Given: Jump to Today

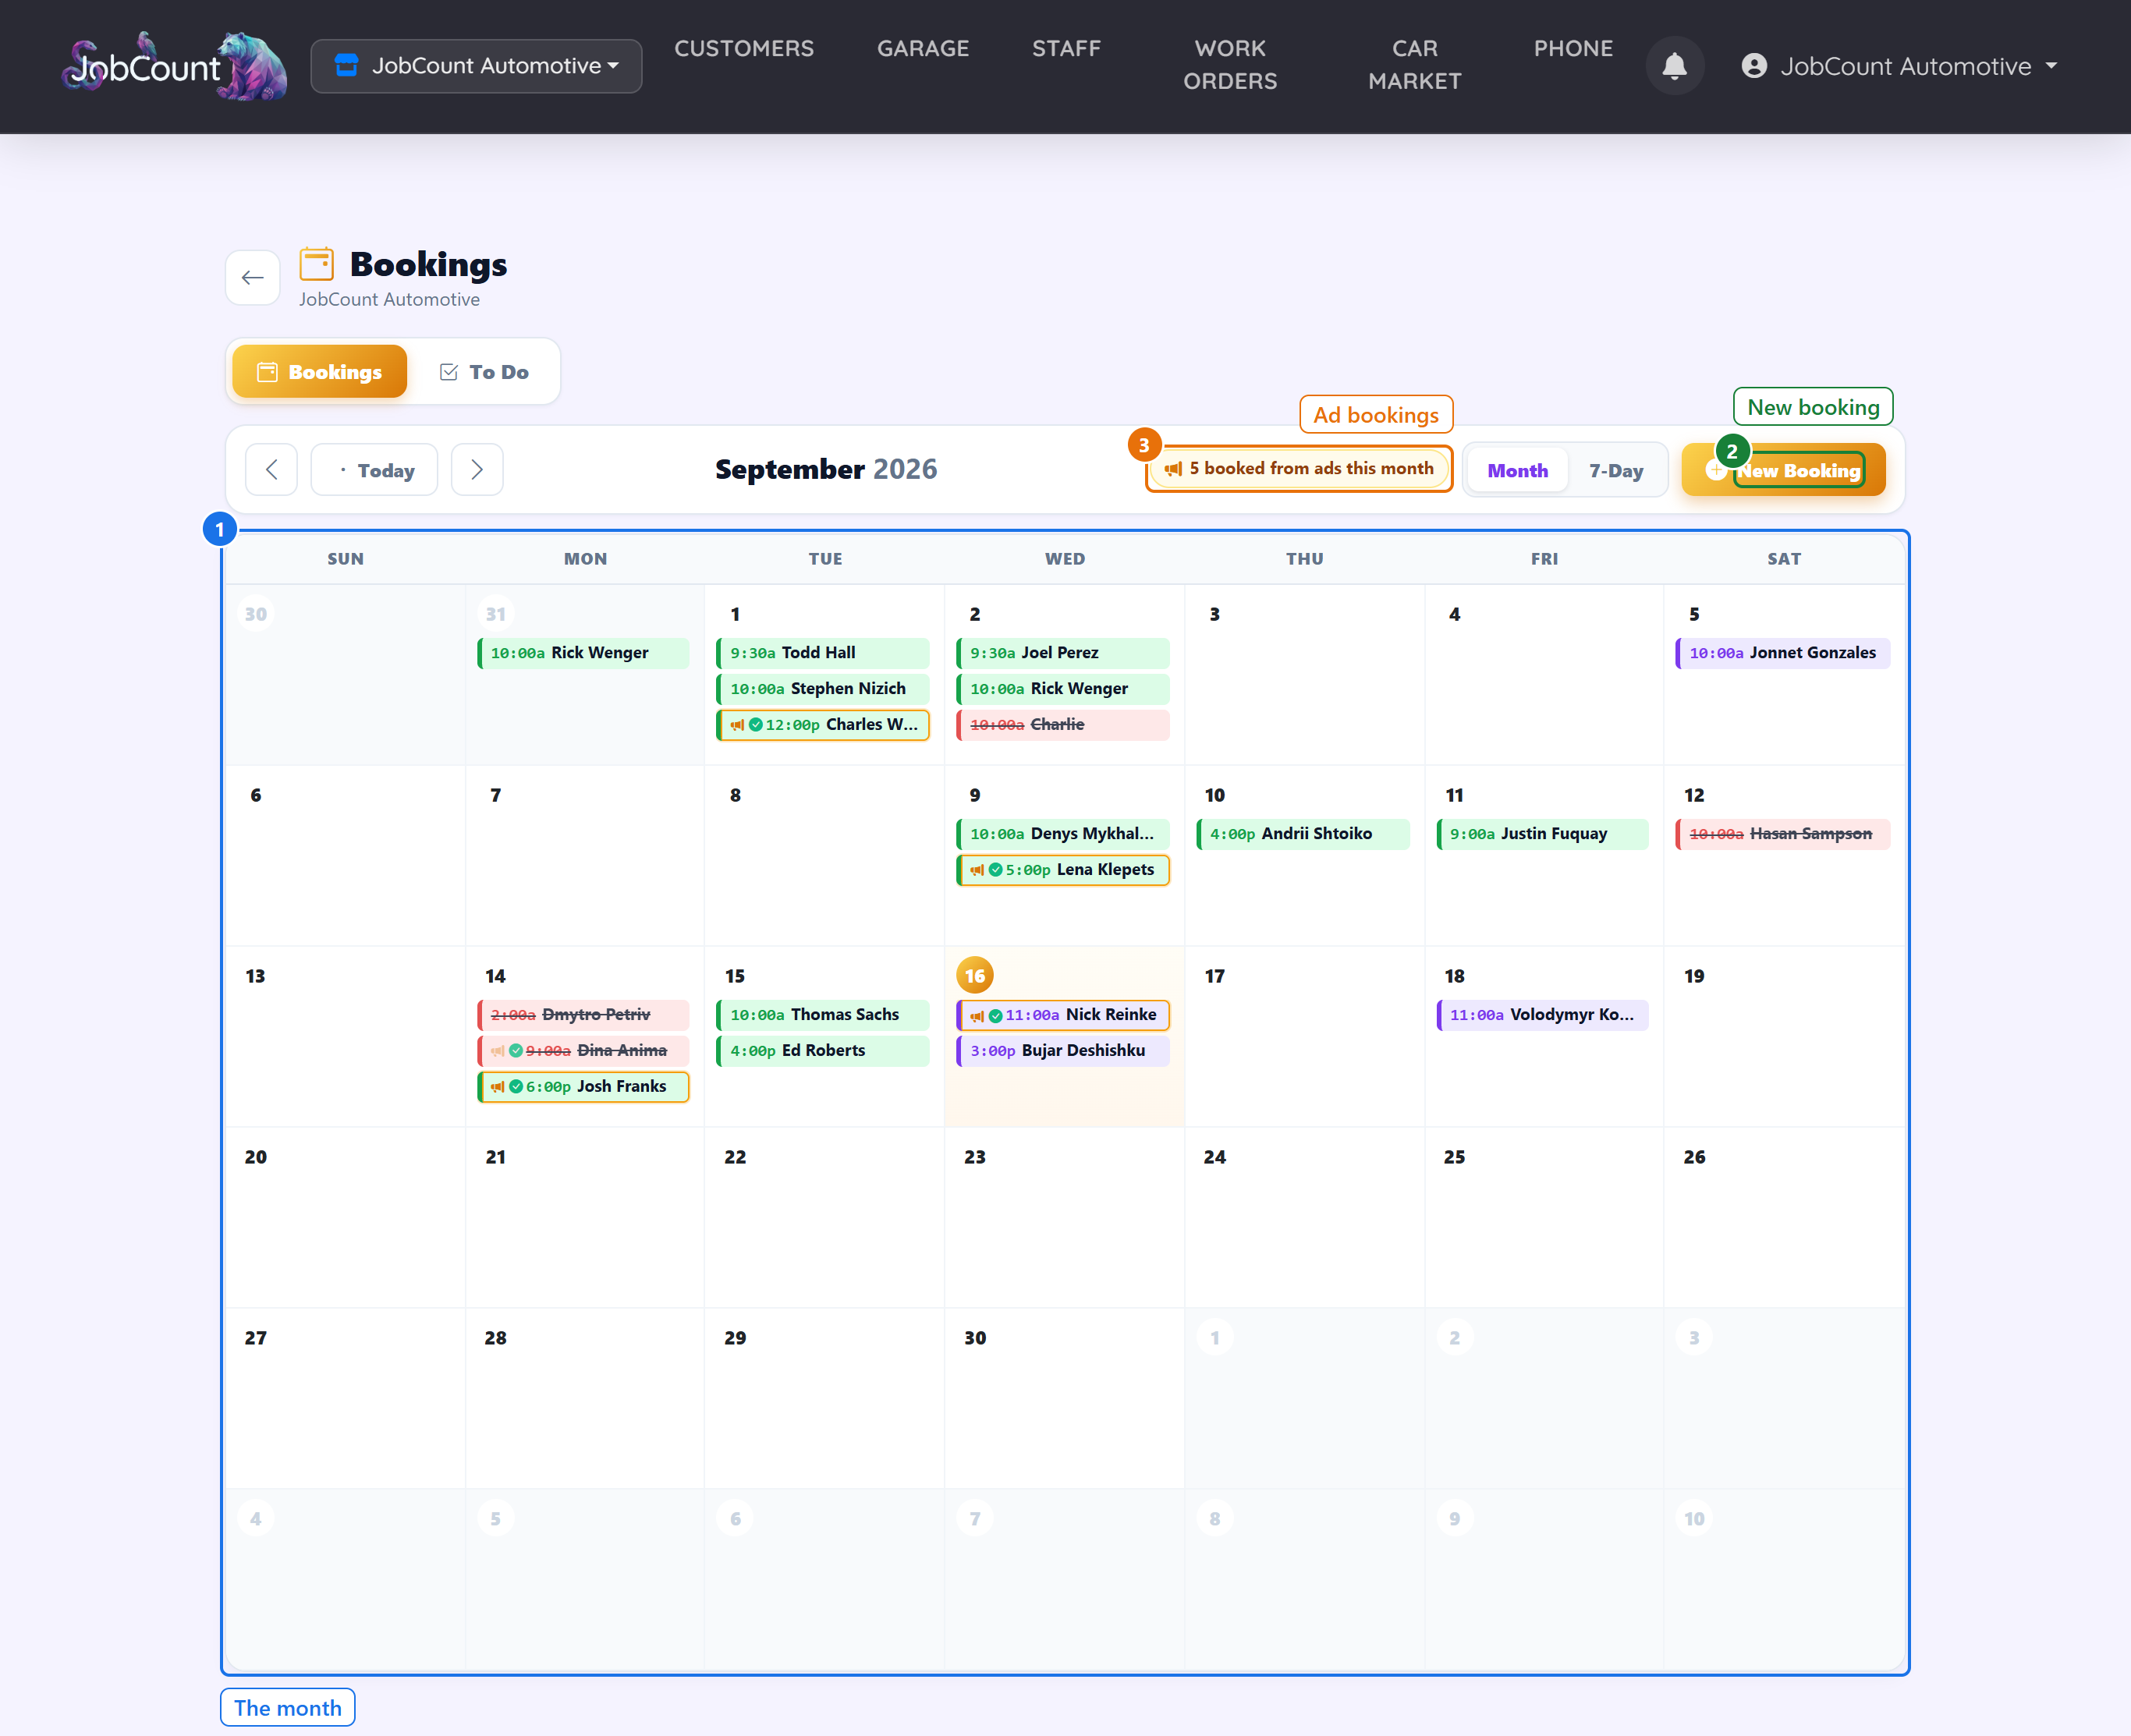Looking at the screenshot, I should click(x=374, y=470).
